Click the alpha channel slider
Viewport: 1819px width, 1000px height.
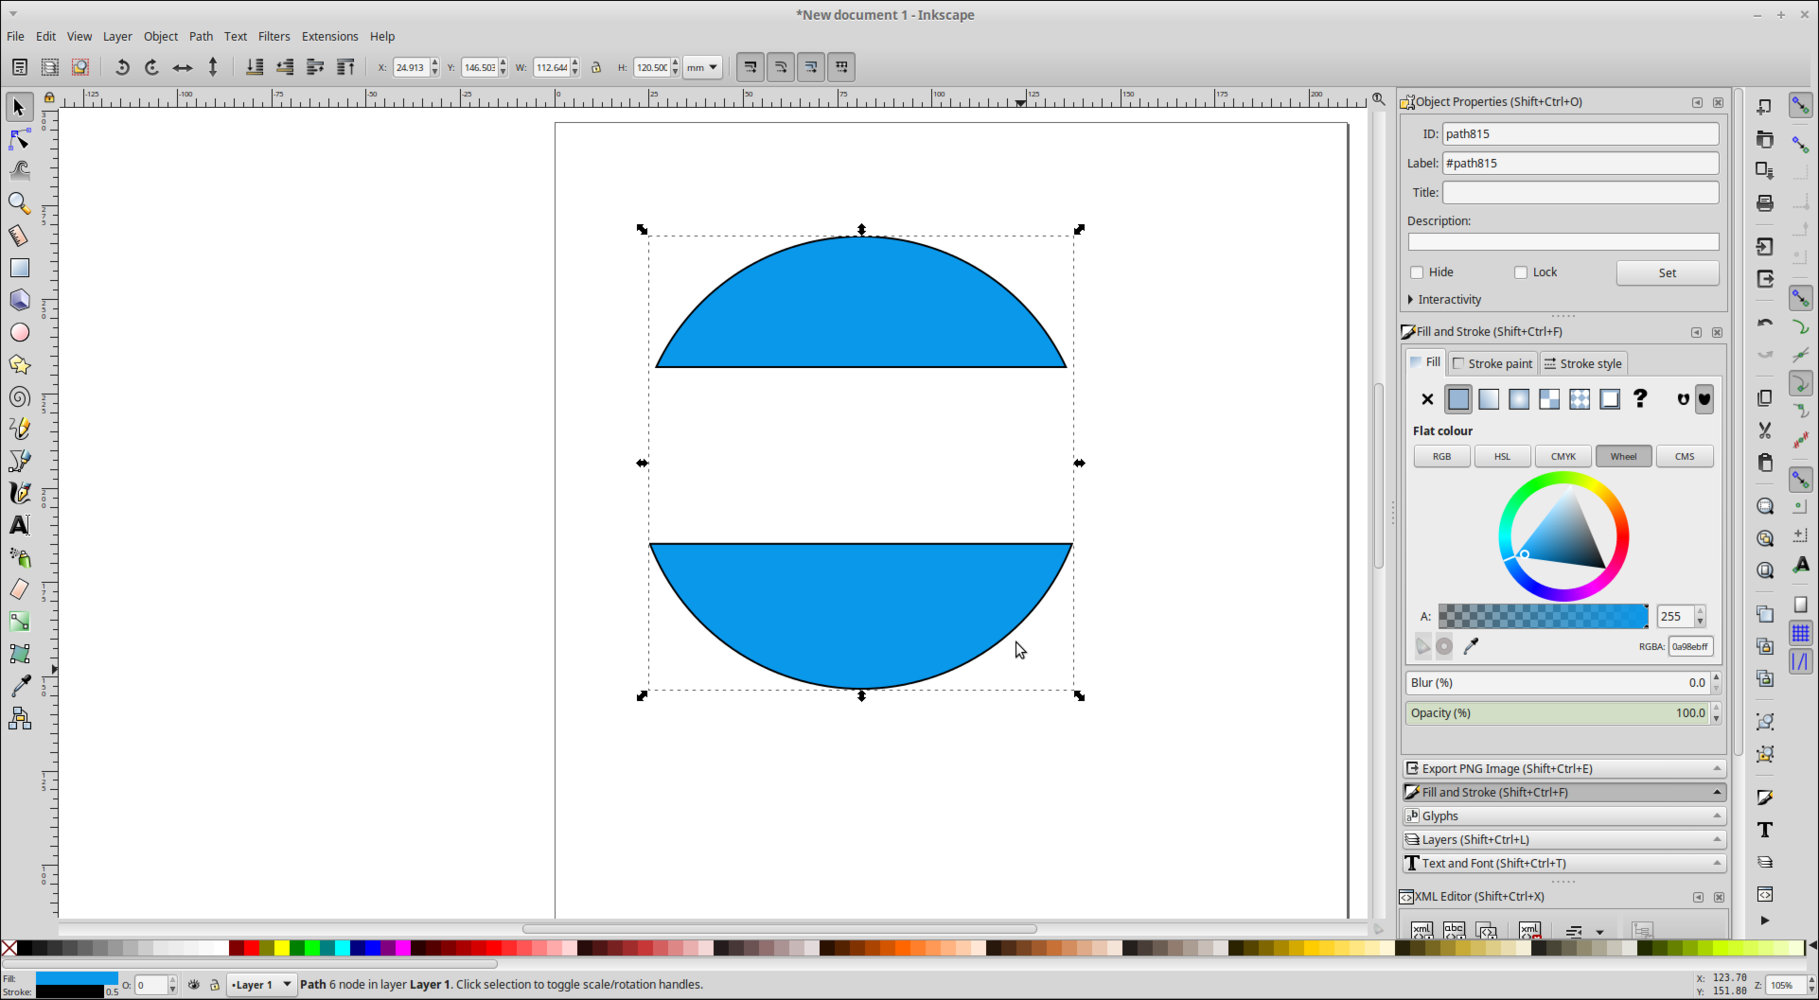tap(1543, 617)
